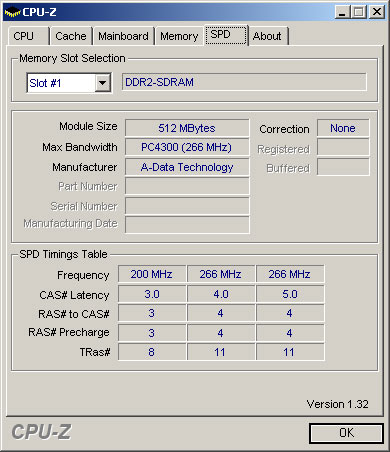Click the empty Part Number field
The width and height of the screenshot is (390, 452).
(187, 186)
